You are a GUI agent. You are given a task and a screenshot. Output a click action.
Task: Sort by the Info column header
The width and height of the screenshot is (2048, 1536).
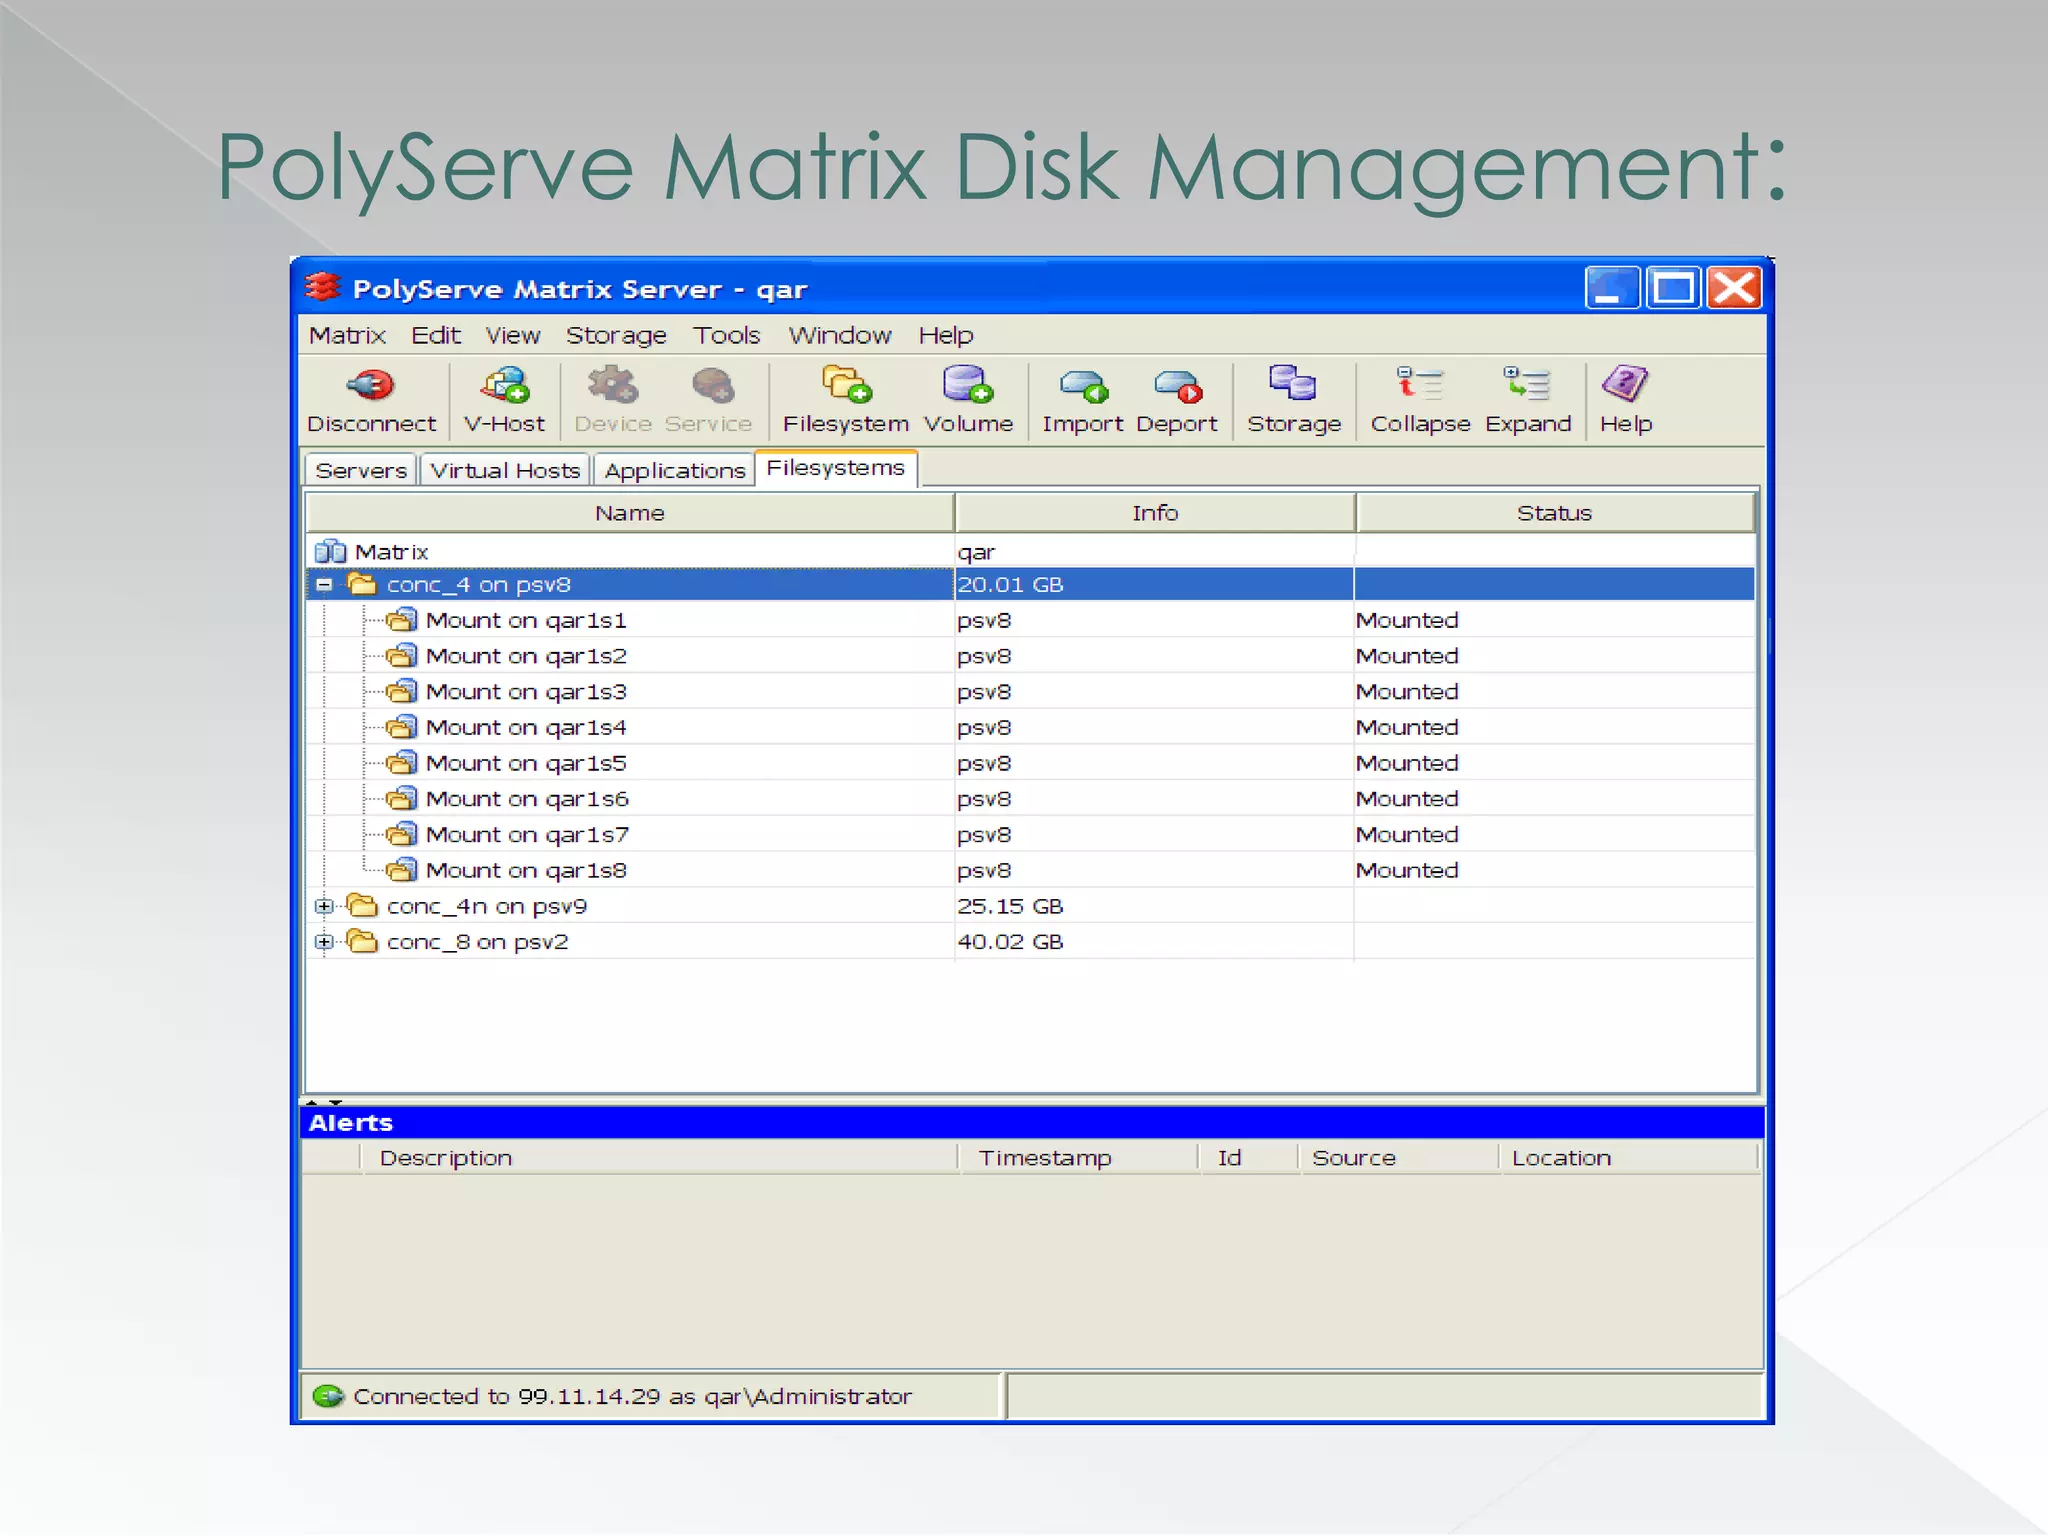(1155, 513)
